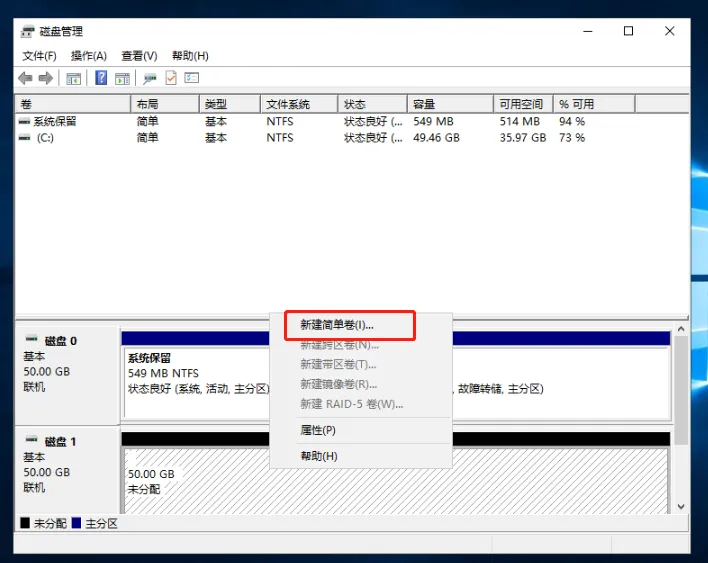The height and width of the screenshot is (563, 708).
Task: Toggle the action pane toolbar icon
Action: [122, 78]
